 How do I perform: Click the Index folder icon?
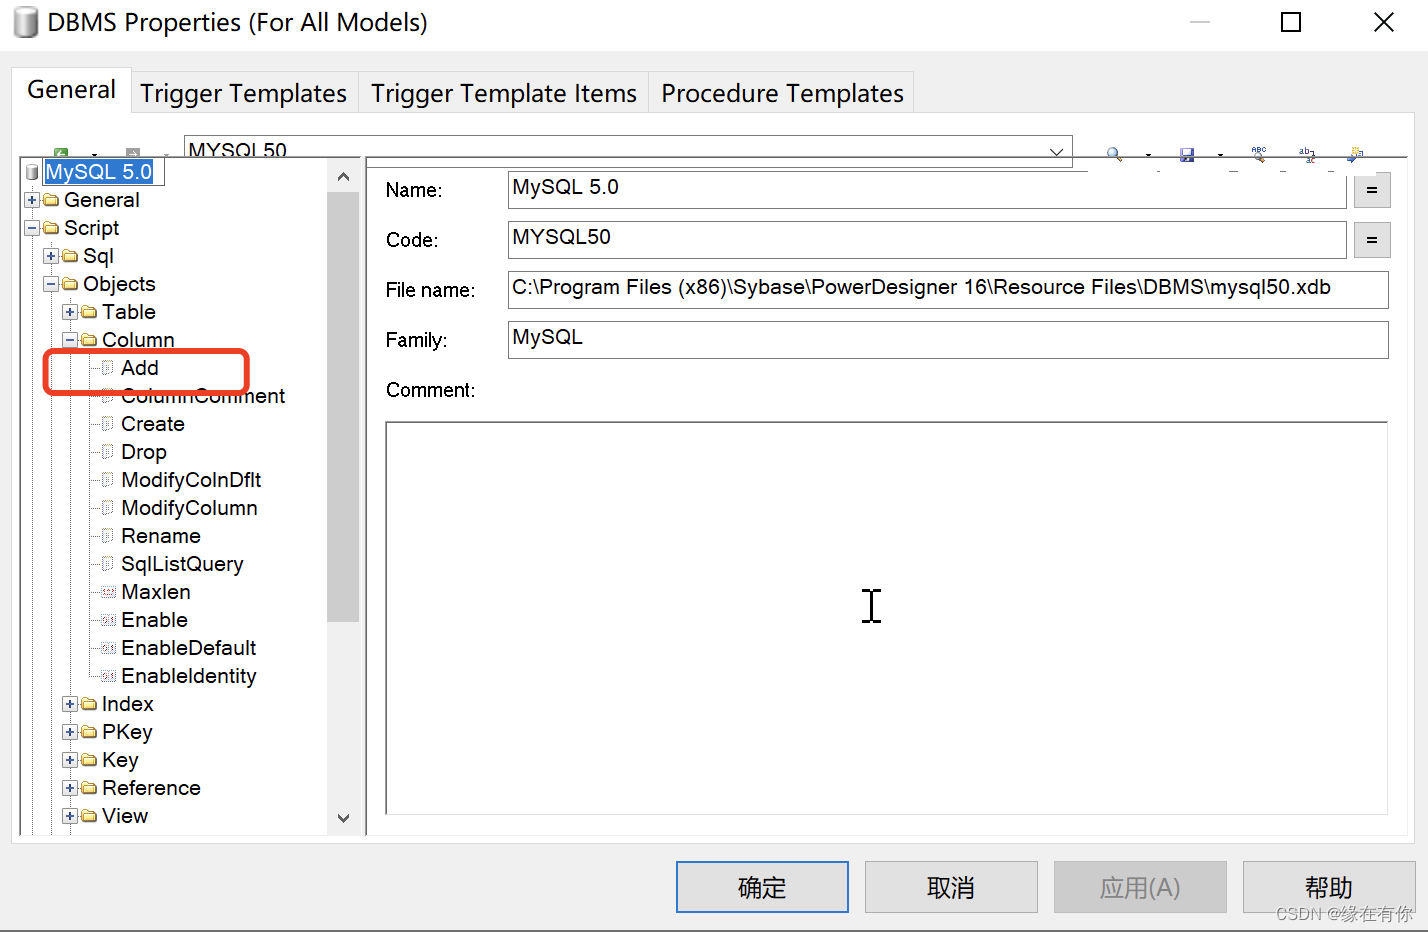click(x=89, y=704)
